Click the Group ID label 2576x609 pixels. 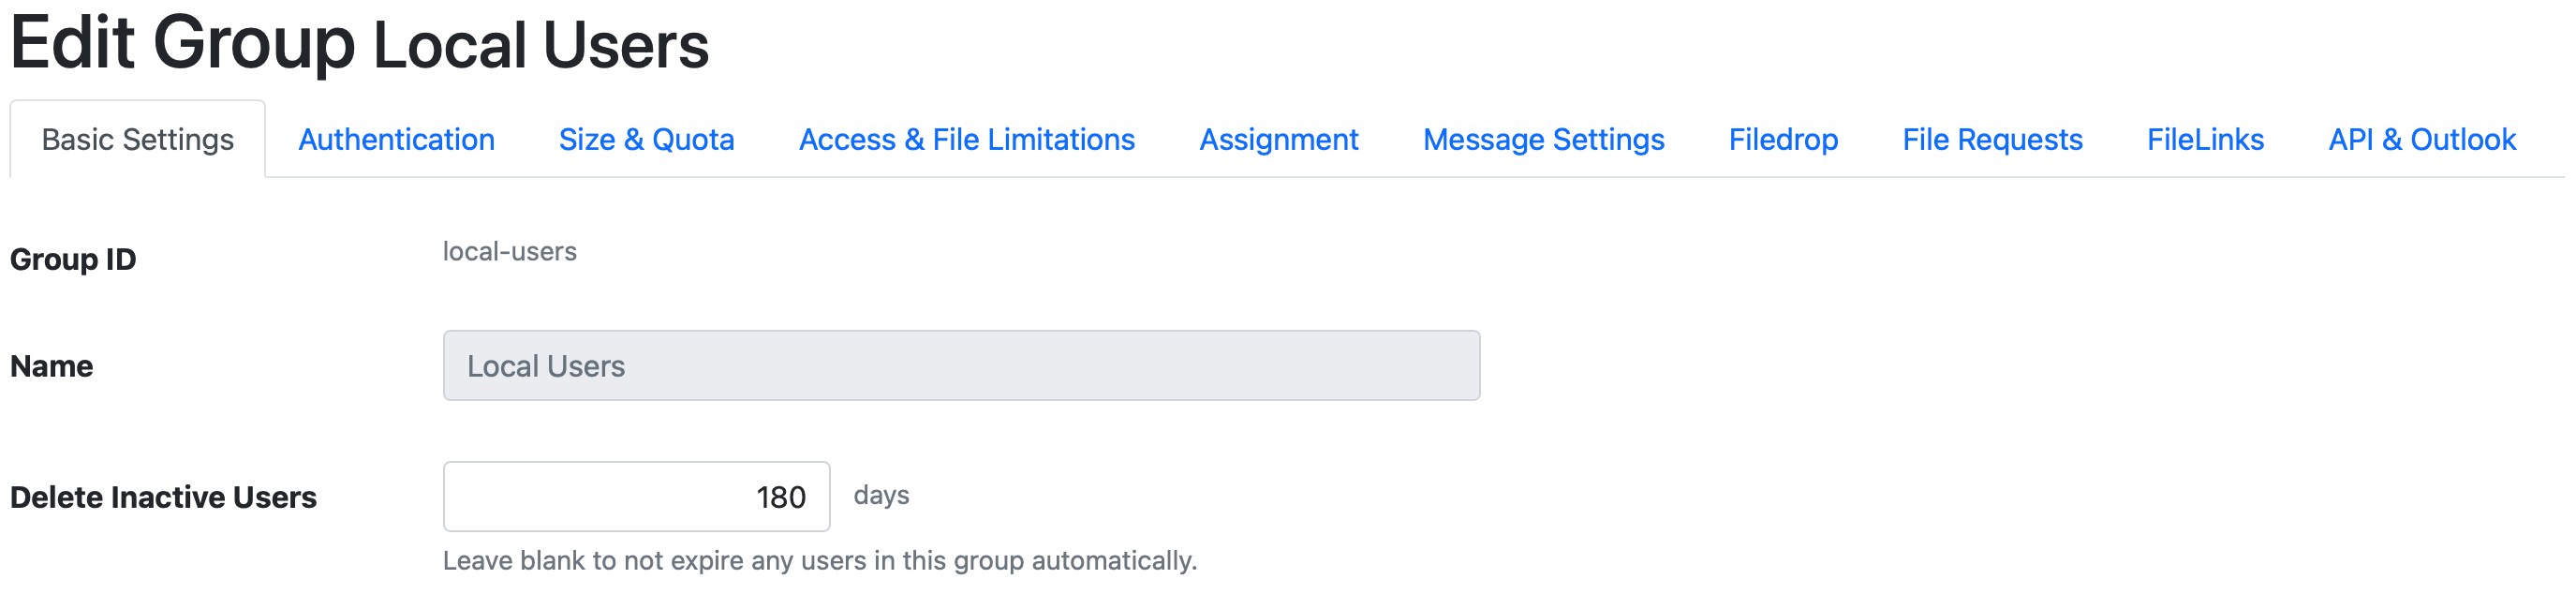72,259
